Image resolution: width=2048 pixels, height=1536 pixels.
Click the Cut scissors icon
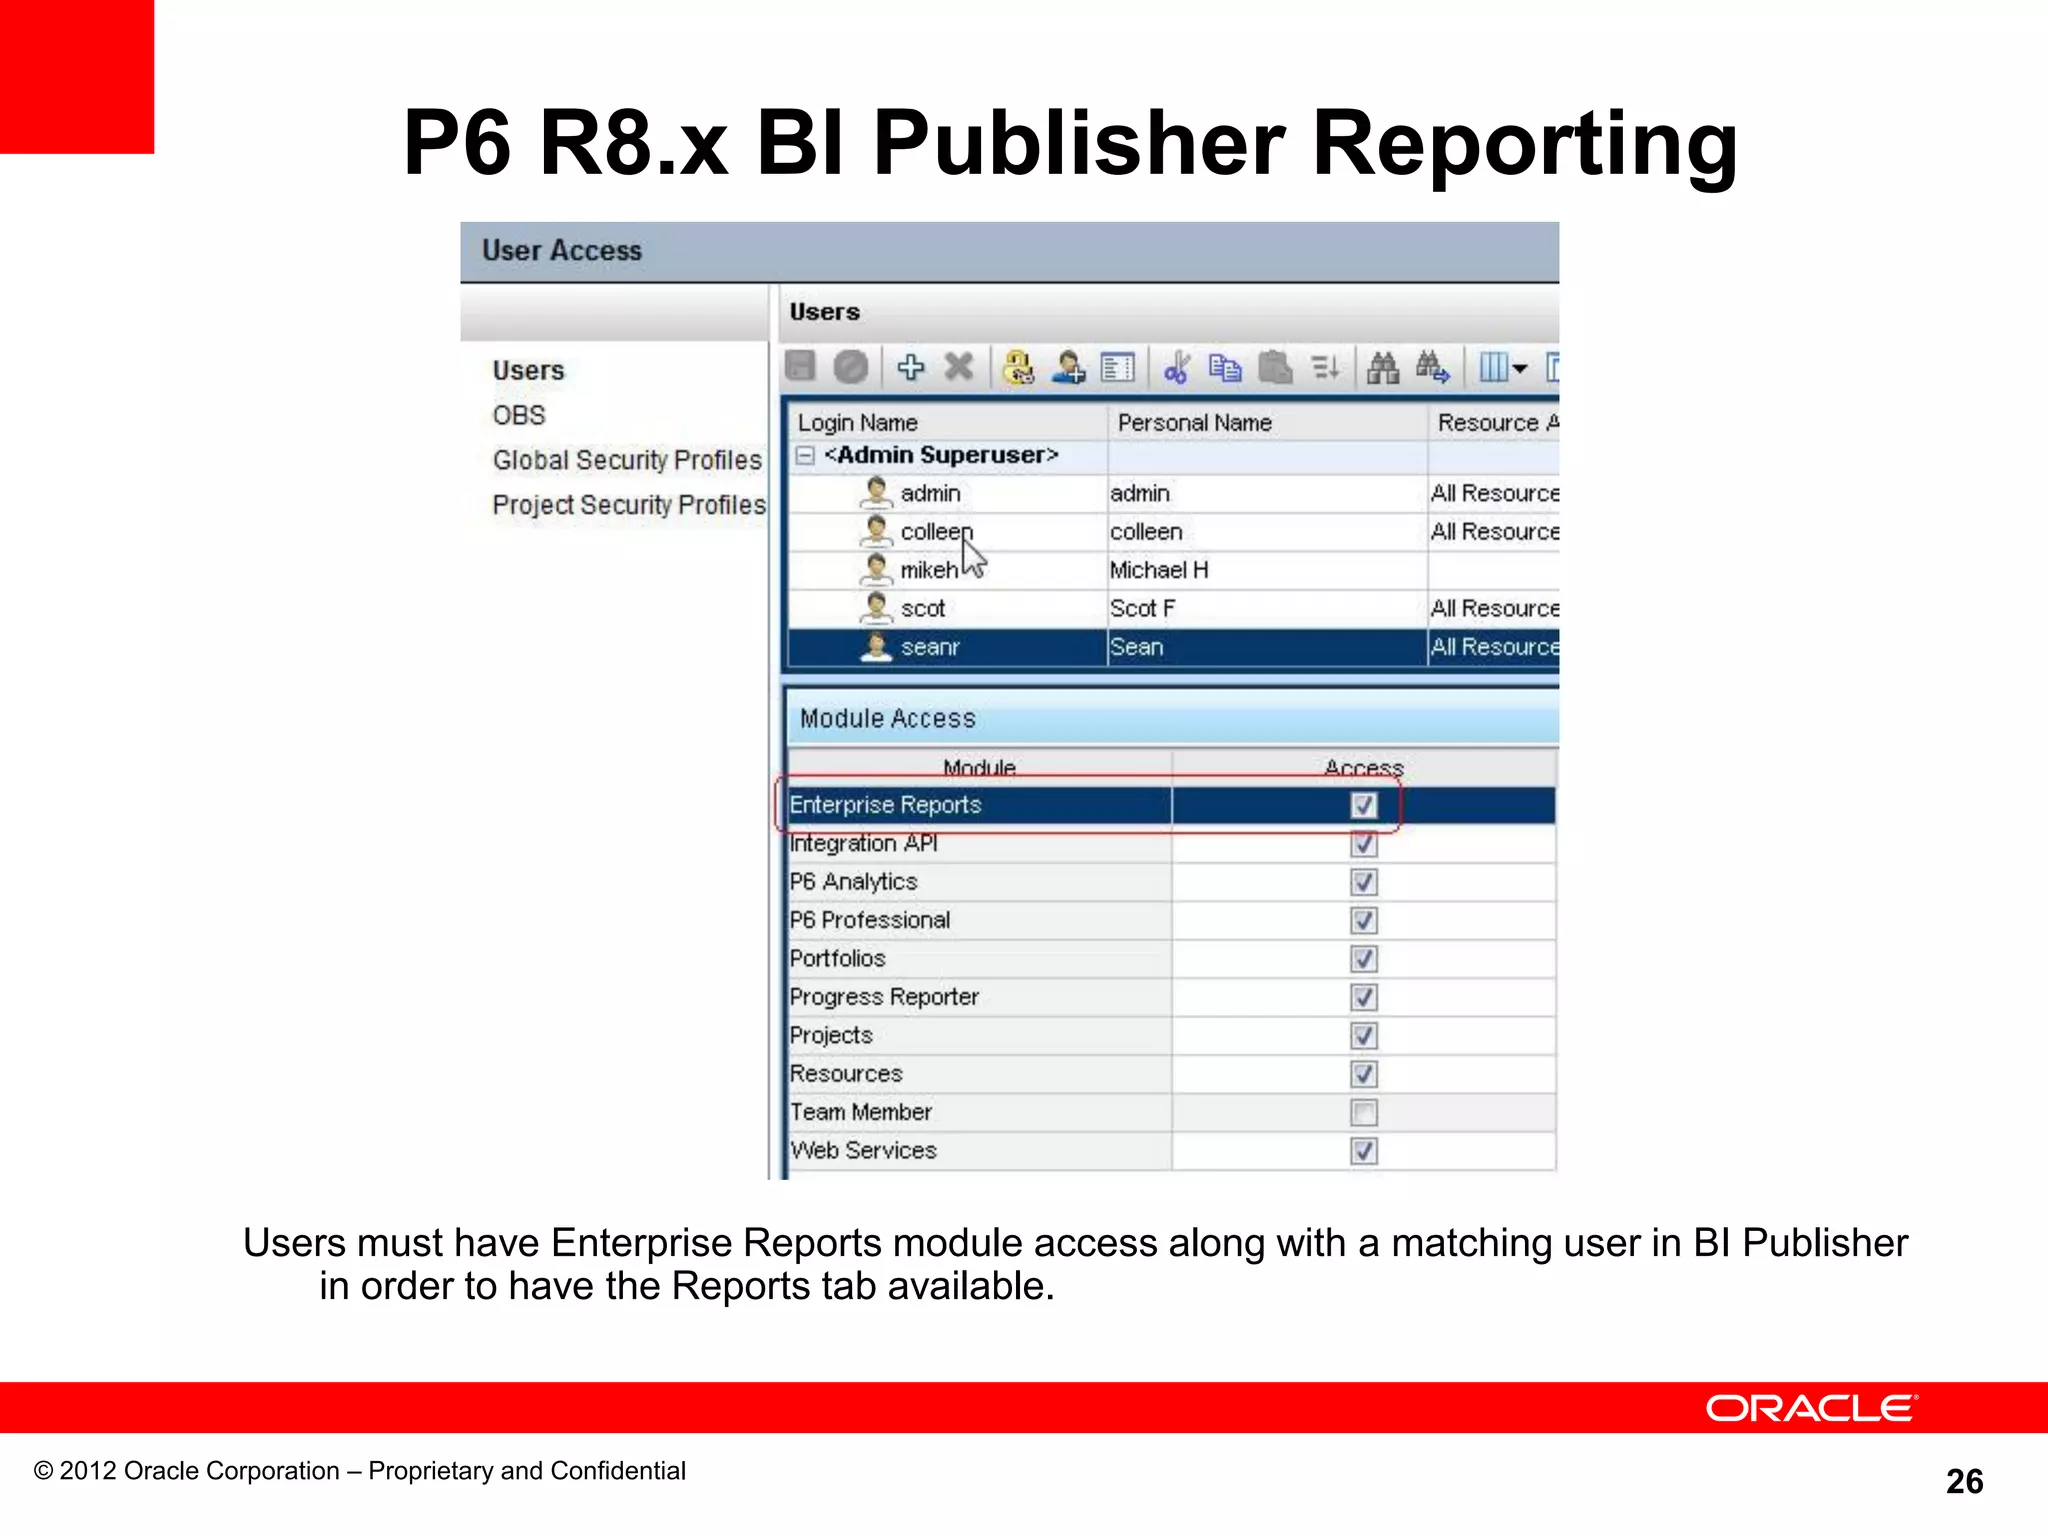[x=1177, y=367]
